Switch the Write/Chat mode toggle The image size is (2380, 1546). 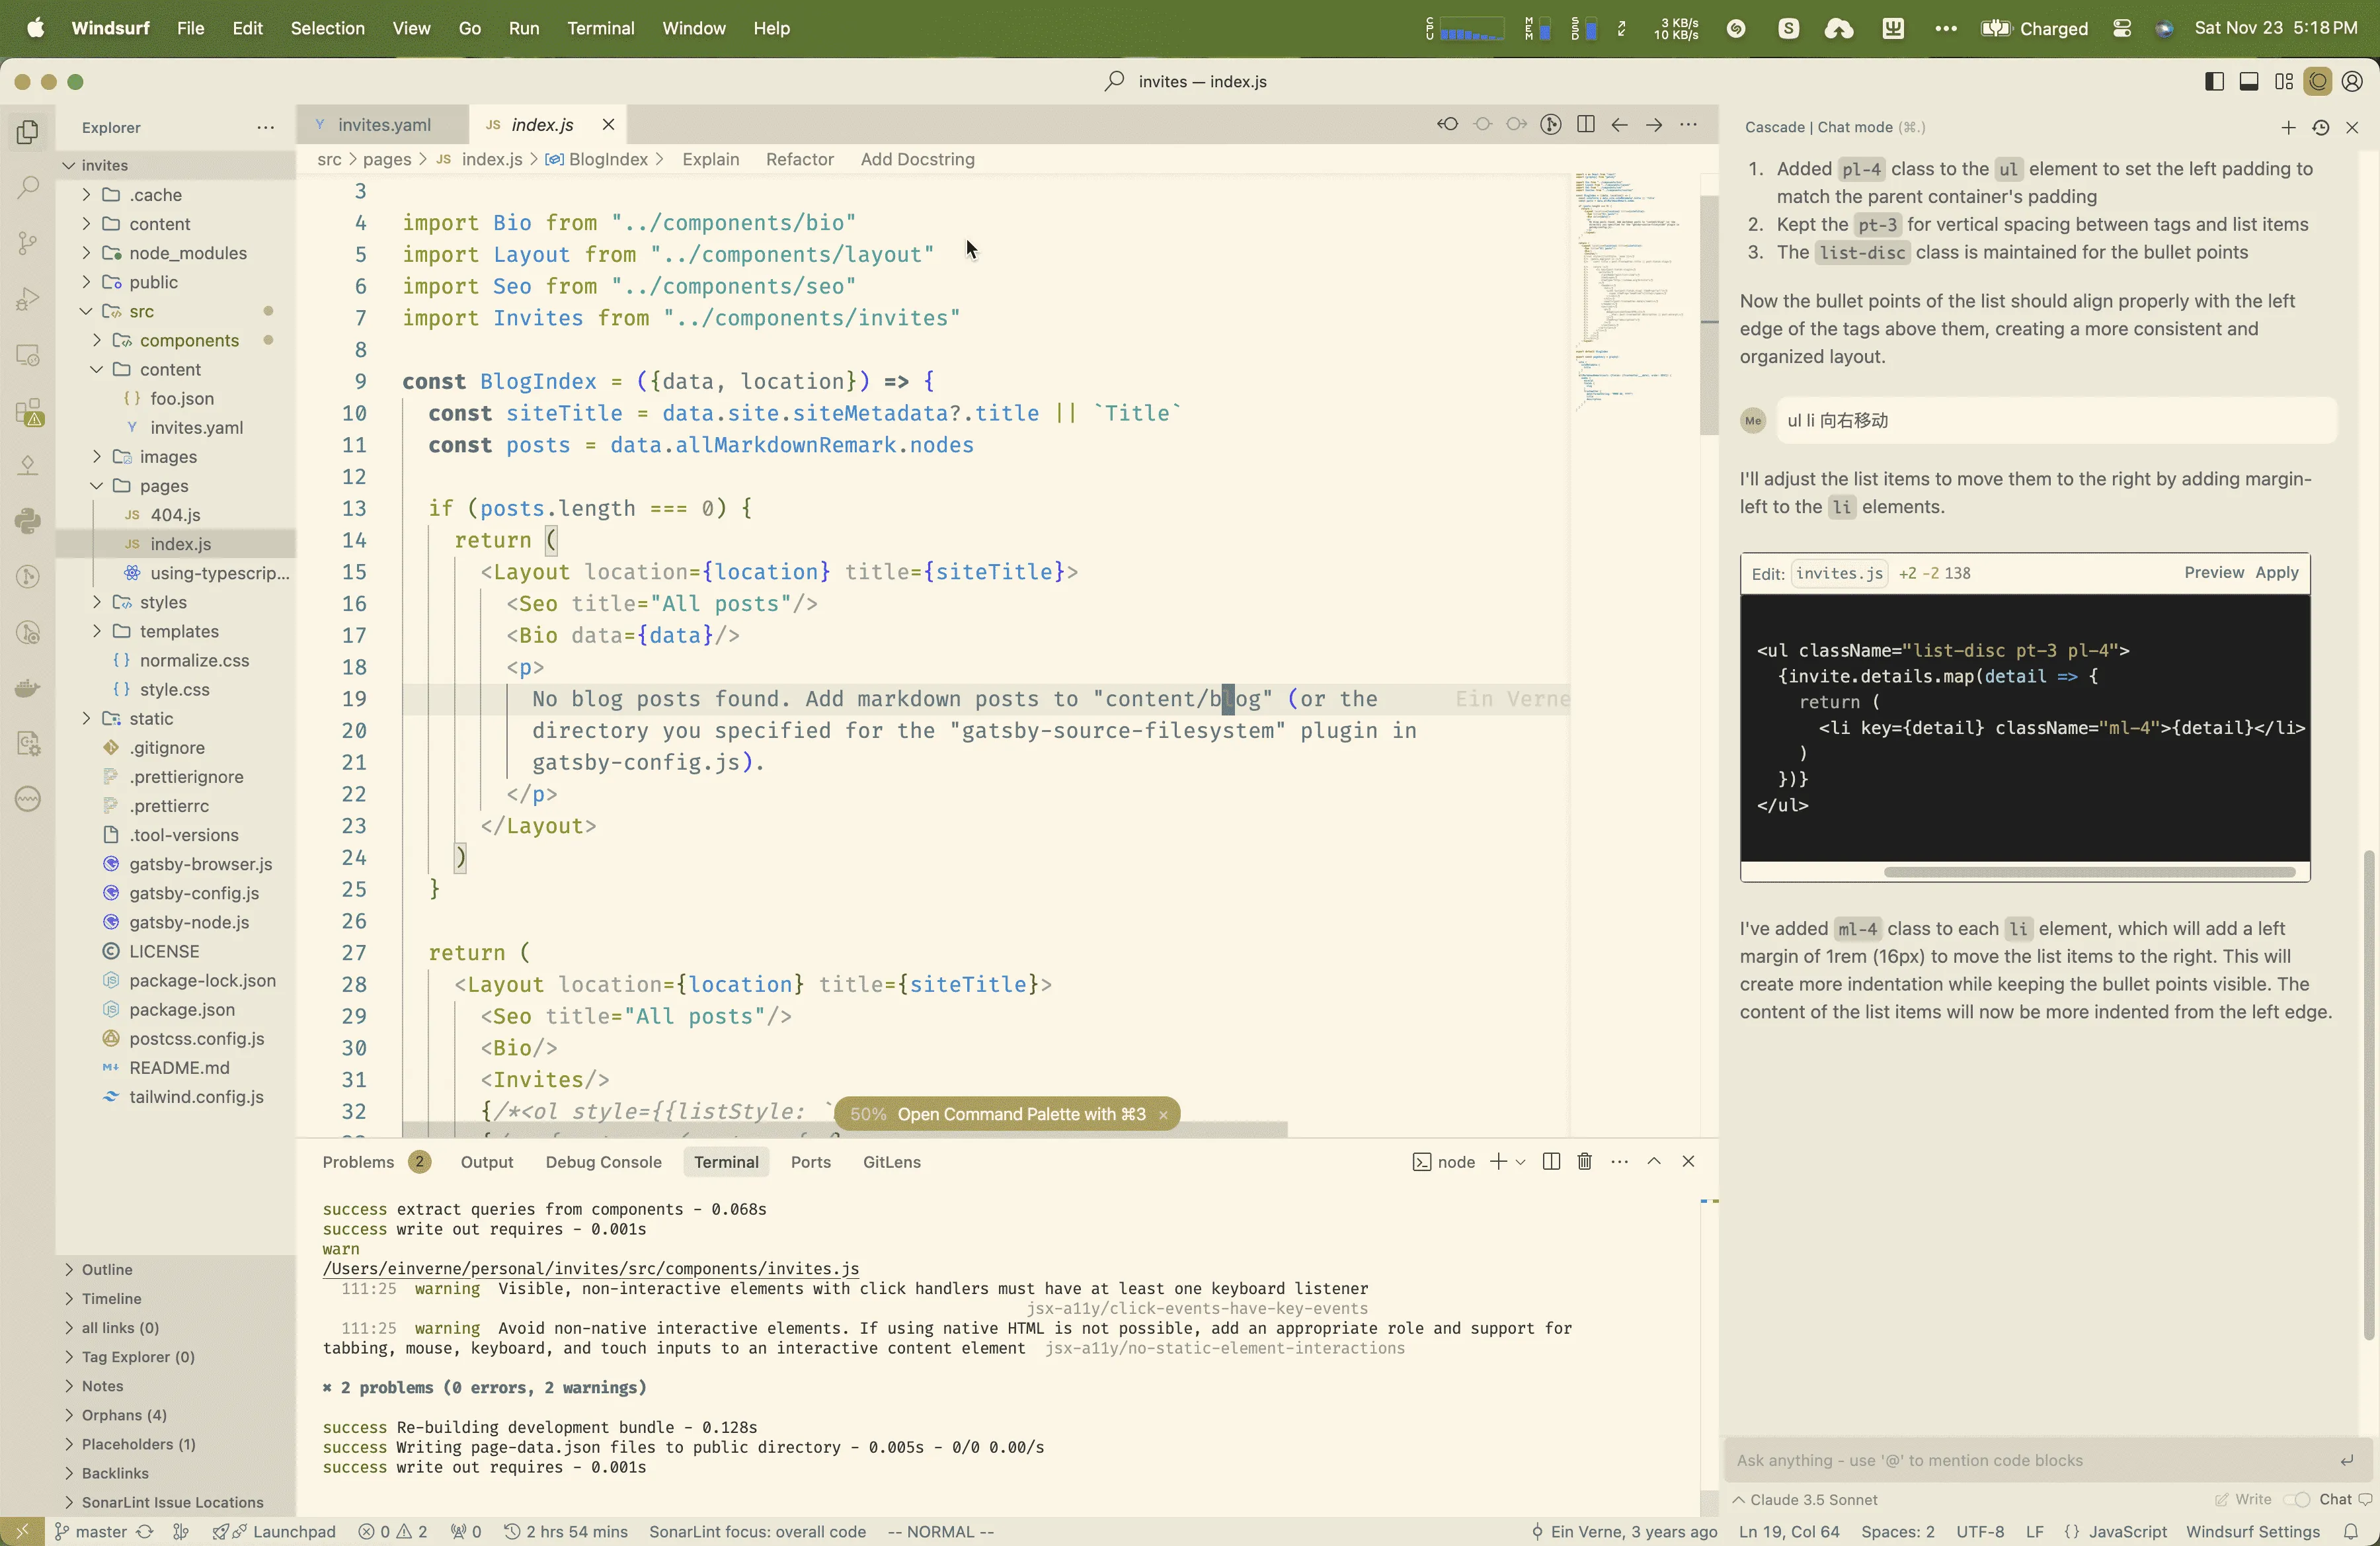[x=2296, y=1499]
